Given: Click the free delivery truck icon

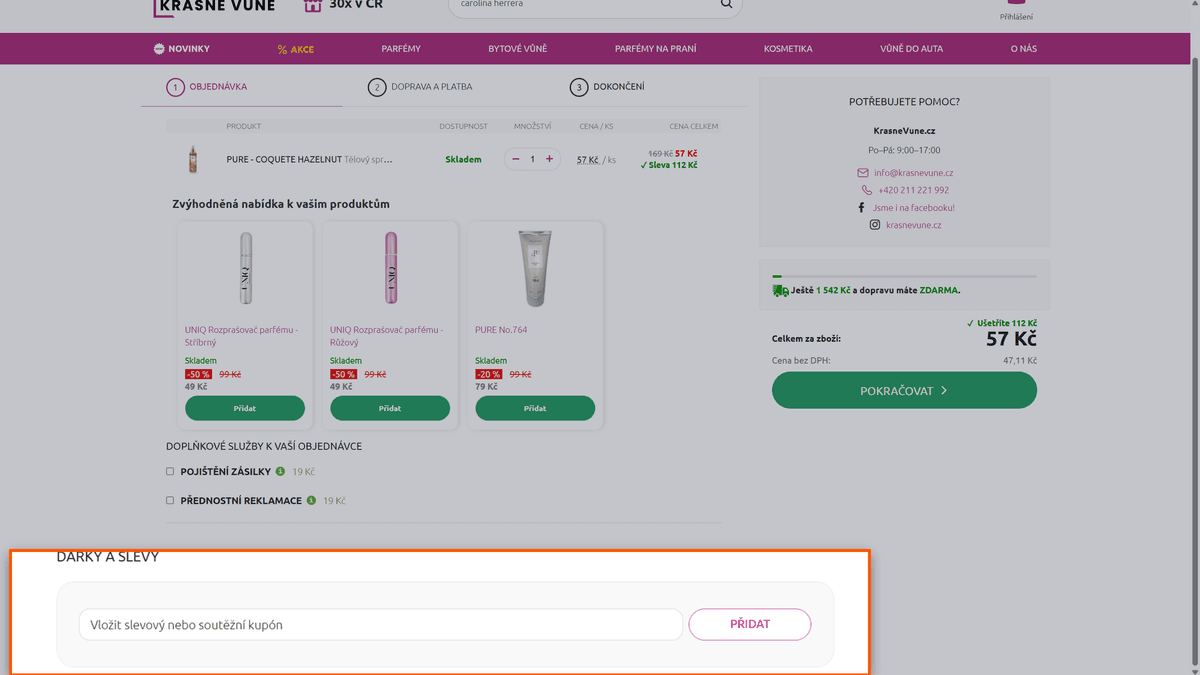Looking at the screenshot, I should (780, 290).
